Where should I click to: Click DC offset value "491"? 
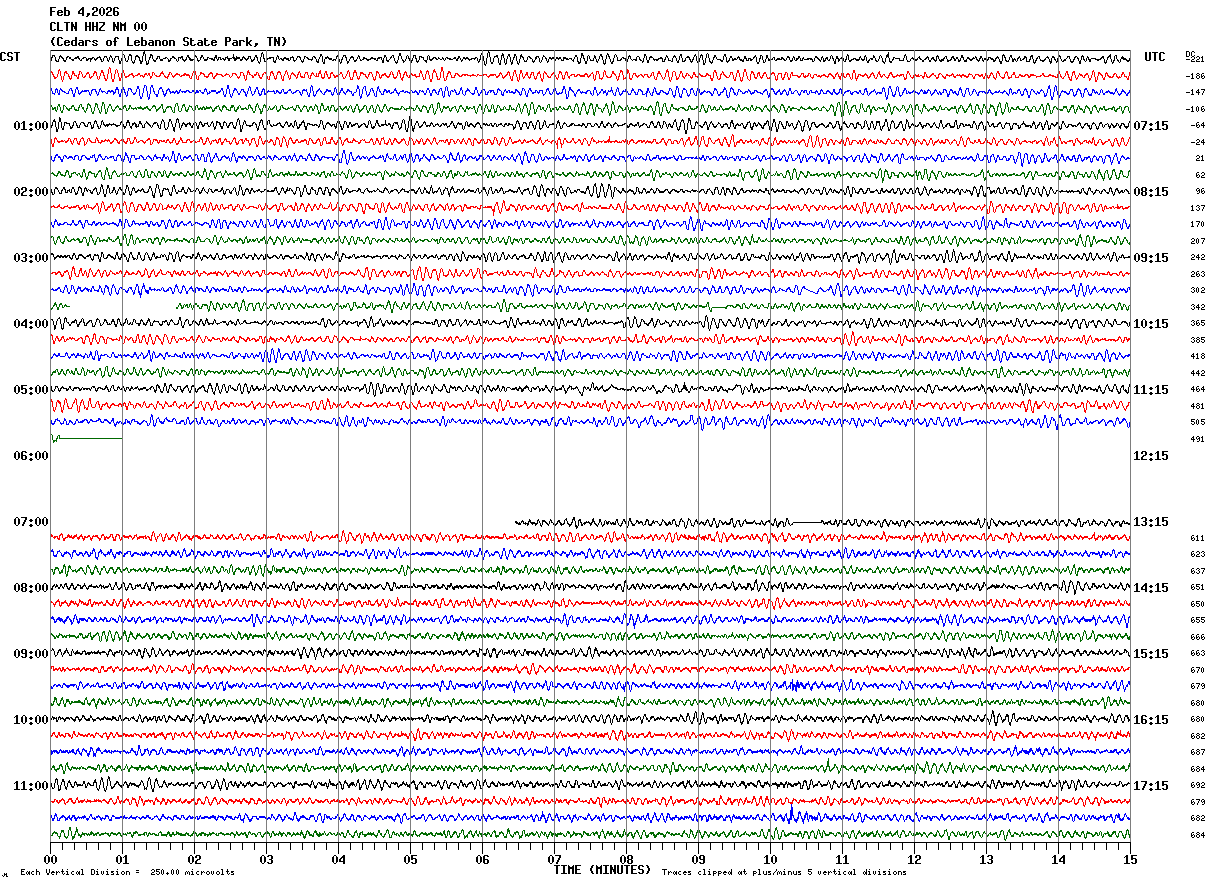point(1198,439)
